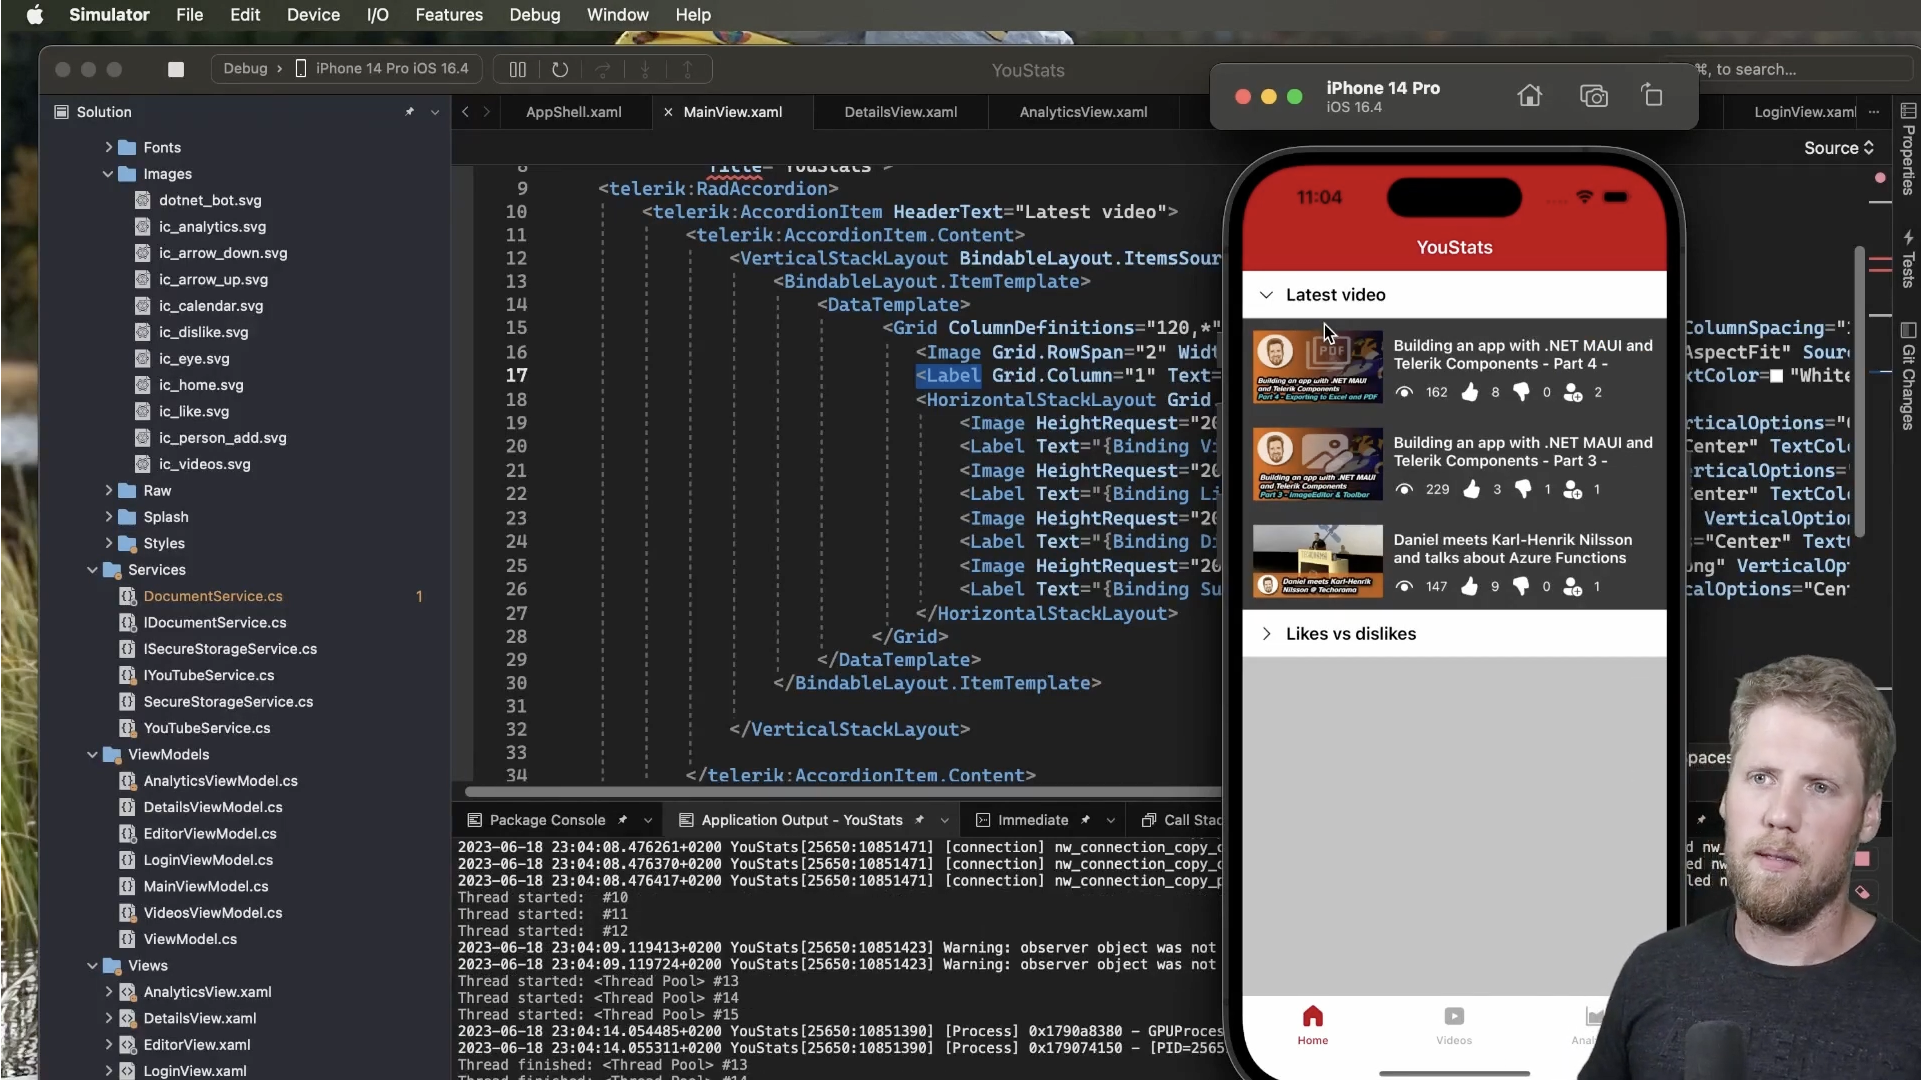Take a simulator screenshot with camera icon
This screenshot has width=1922, height=1082.
pos(1593,96)
